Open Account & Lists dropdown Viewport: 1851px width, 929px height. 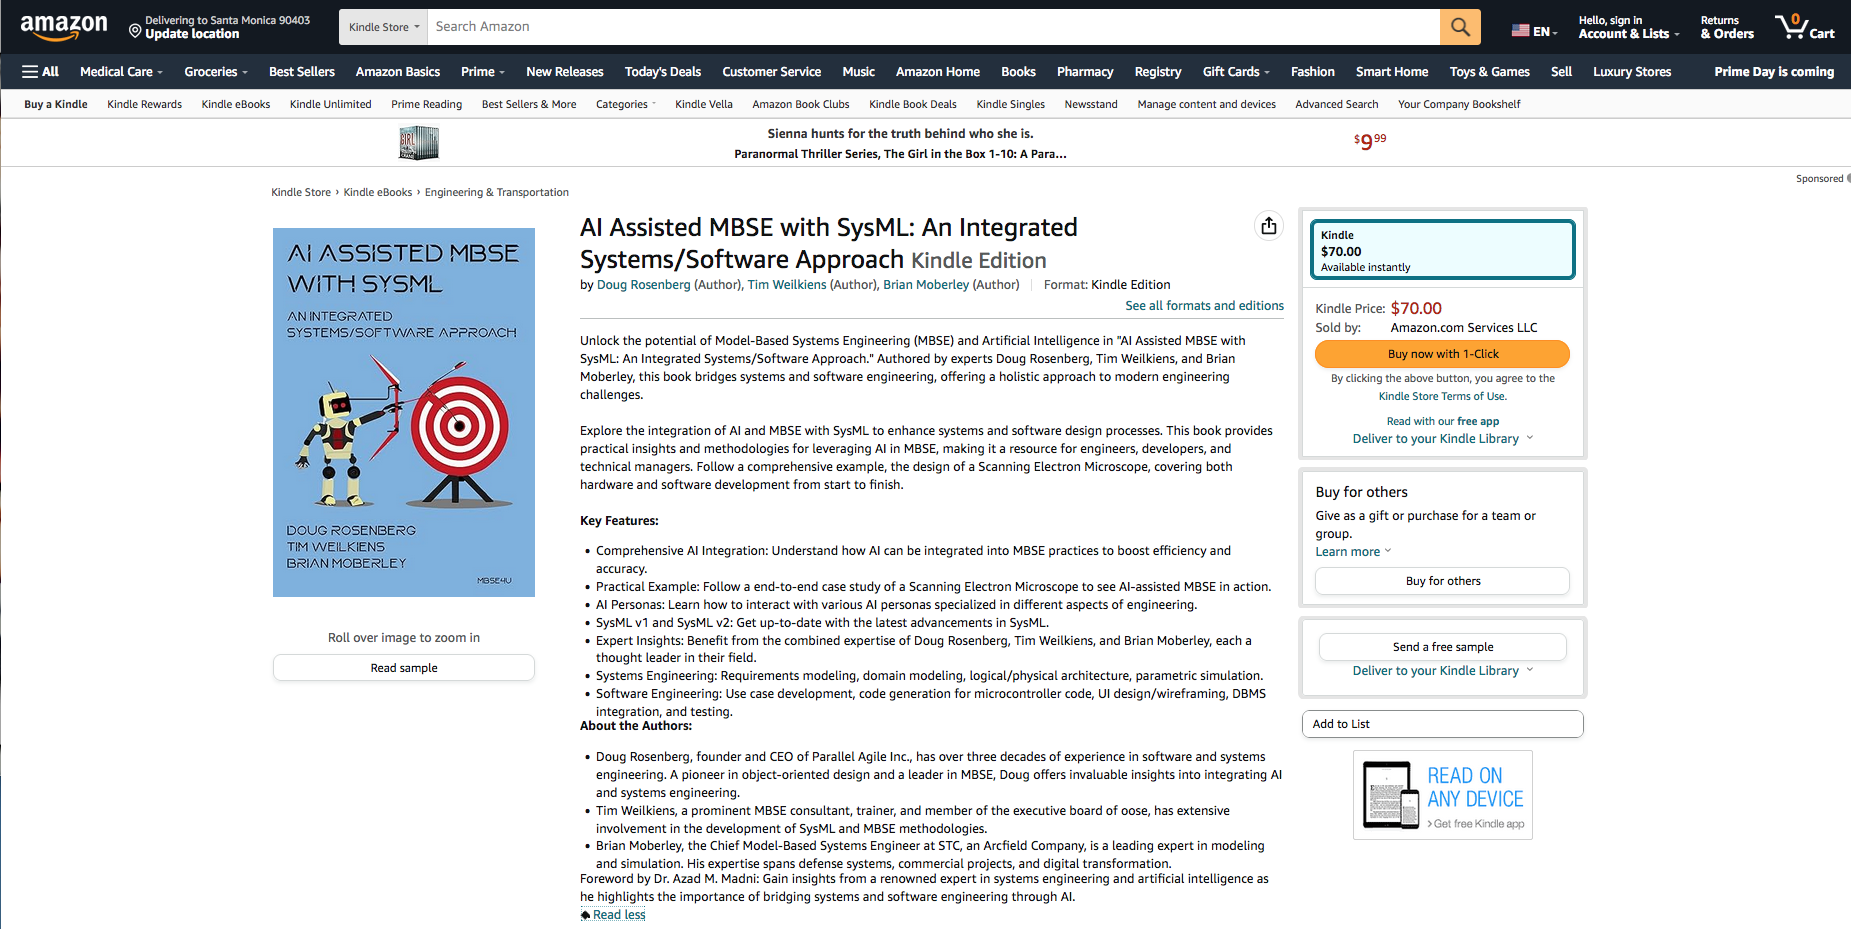[1628, 27]
